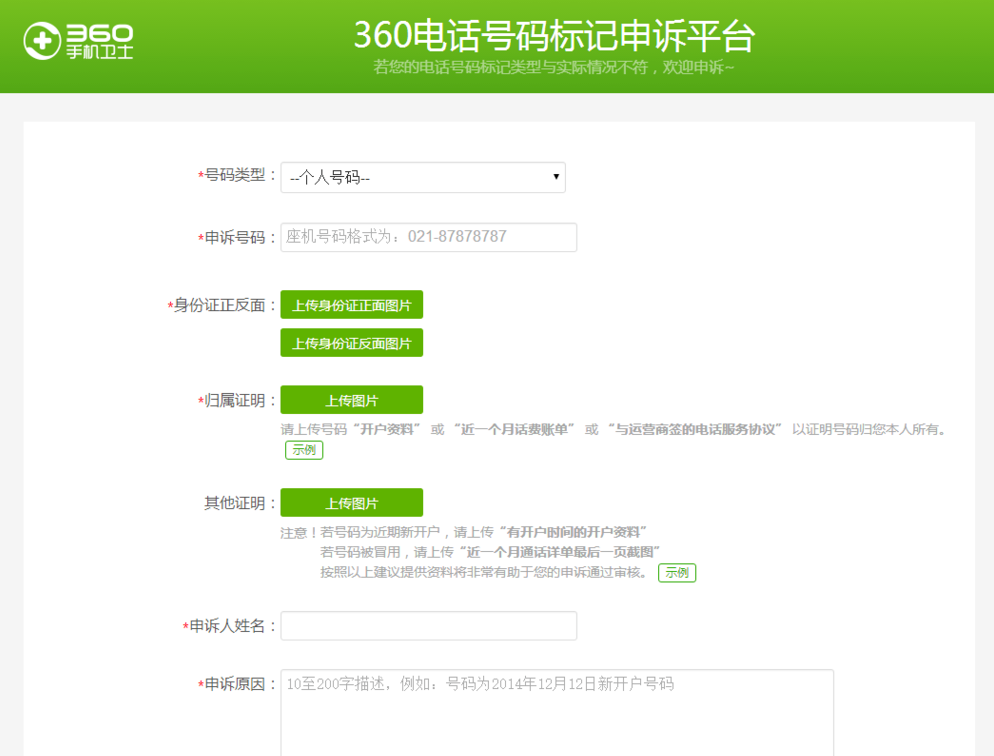Click the 360电话号码标记申诉平台 page title
994x756 pixels.
click(554, 35)
